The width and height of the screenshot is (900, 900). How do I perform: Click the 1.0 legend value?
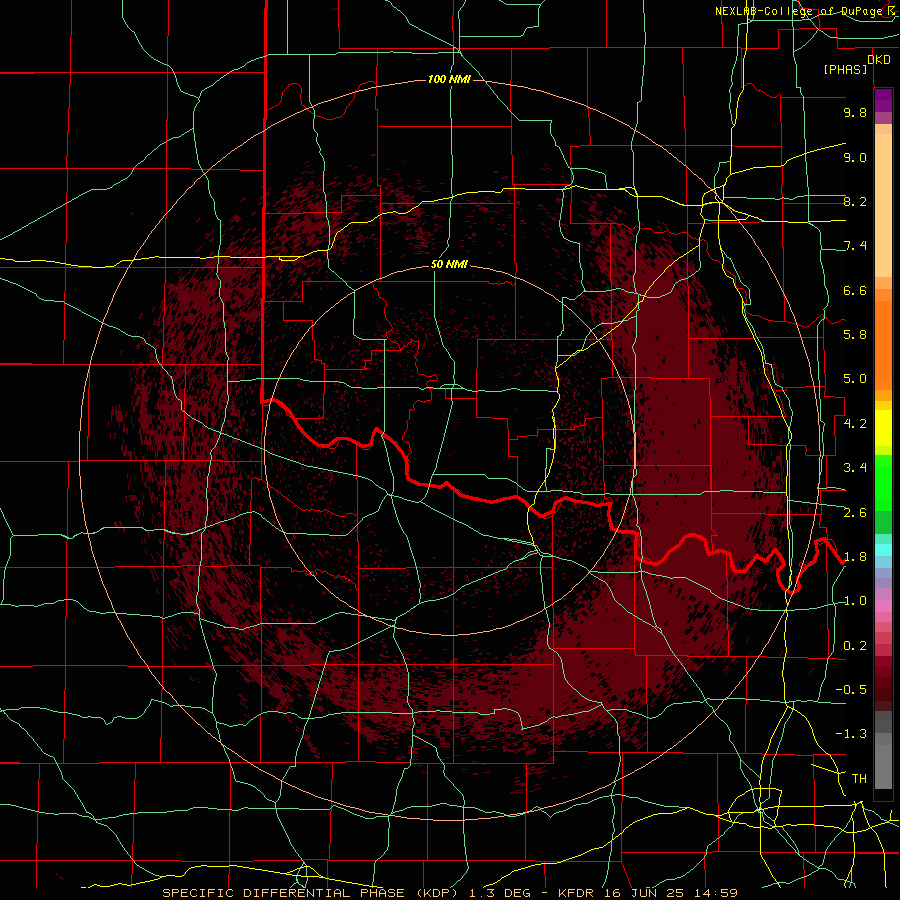[x=855, y=601]
